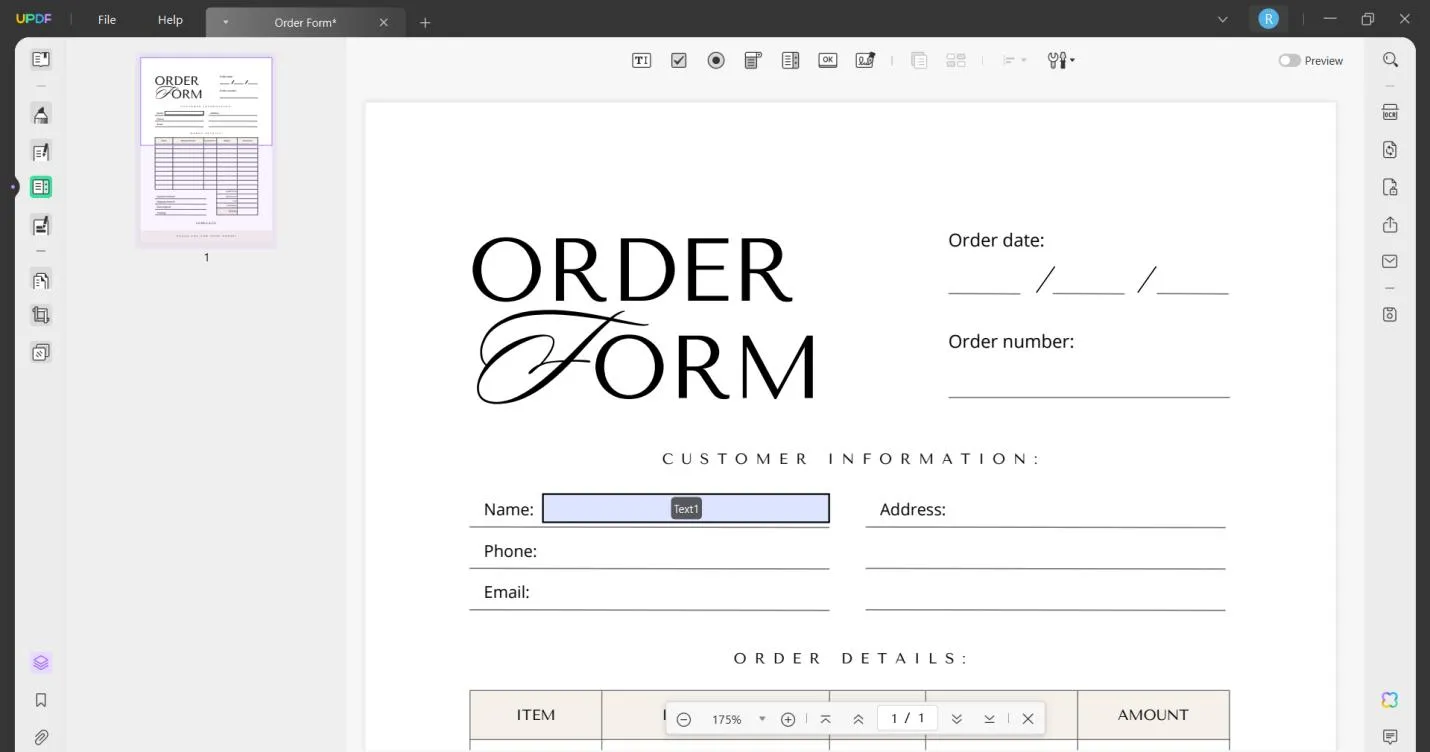
Task: Send the file by email icon
Action: [1390, 261]
